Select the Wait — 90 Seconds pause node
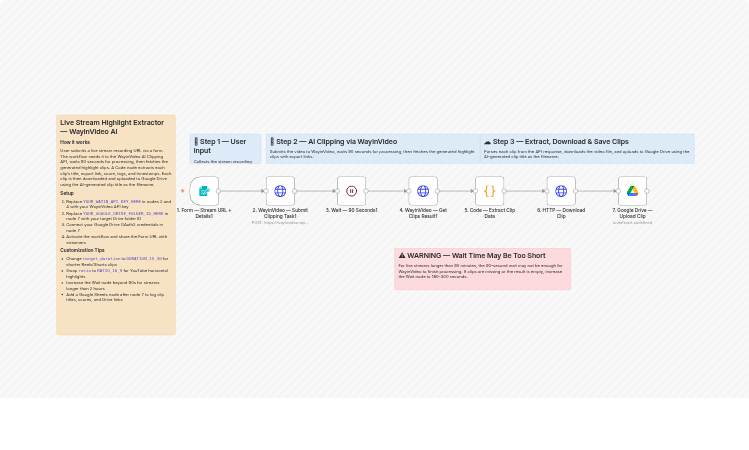 [352, 191]
